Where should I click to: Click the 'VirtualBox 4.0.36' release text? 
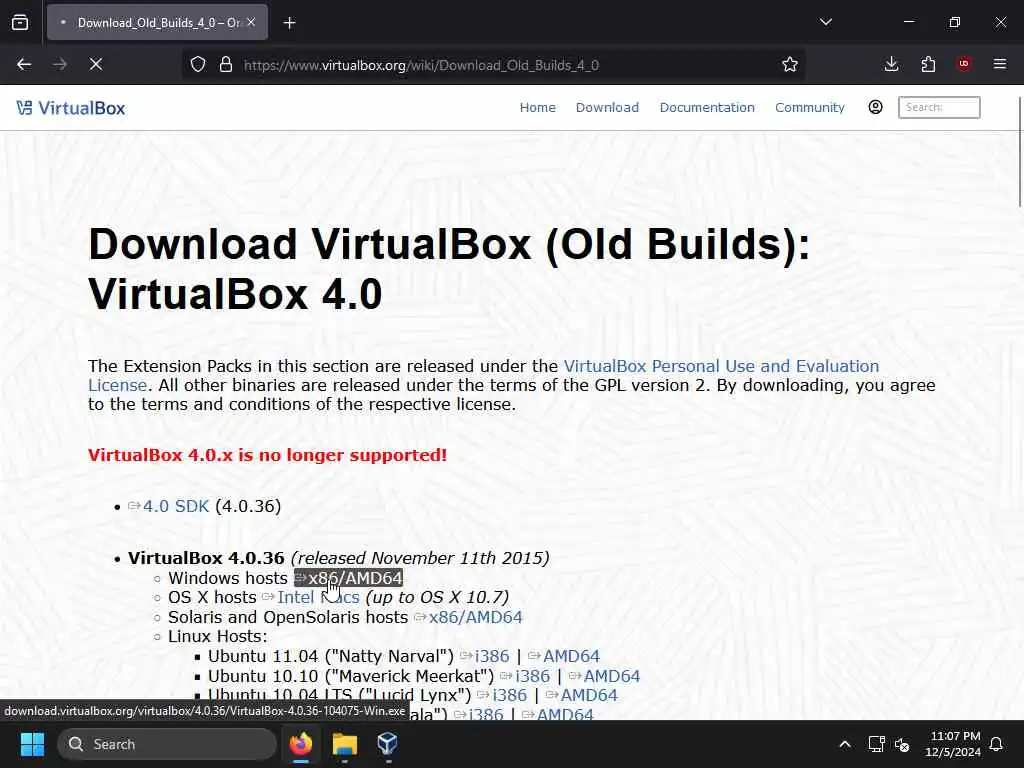pos(206,558)
